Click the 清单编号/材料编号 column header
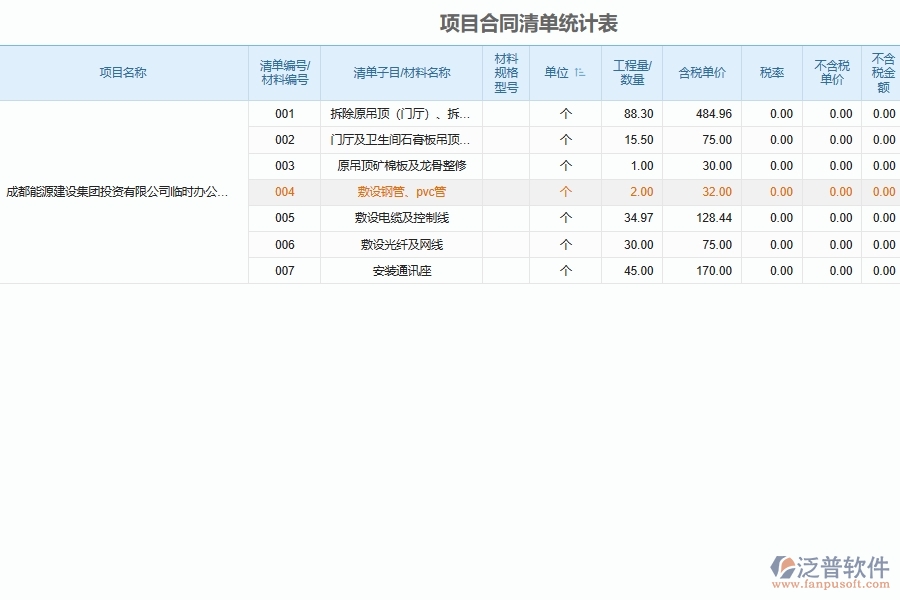 [285, 72]
